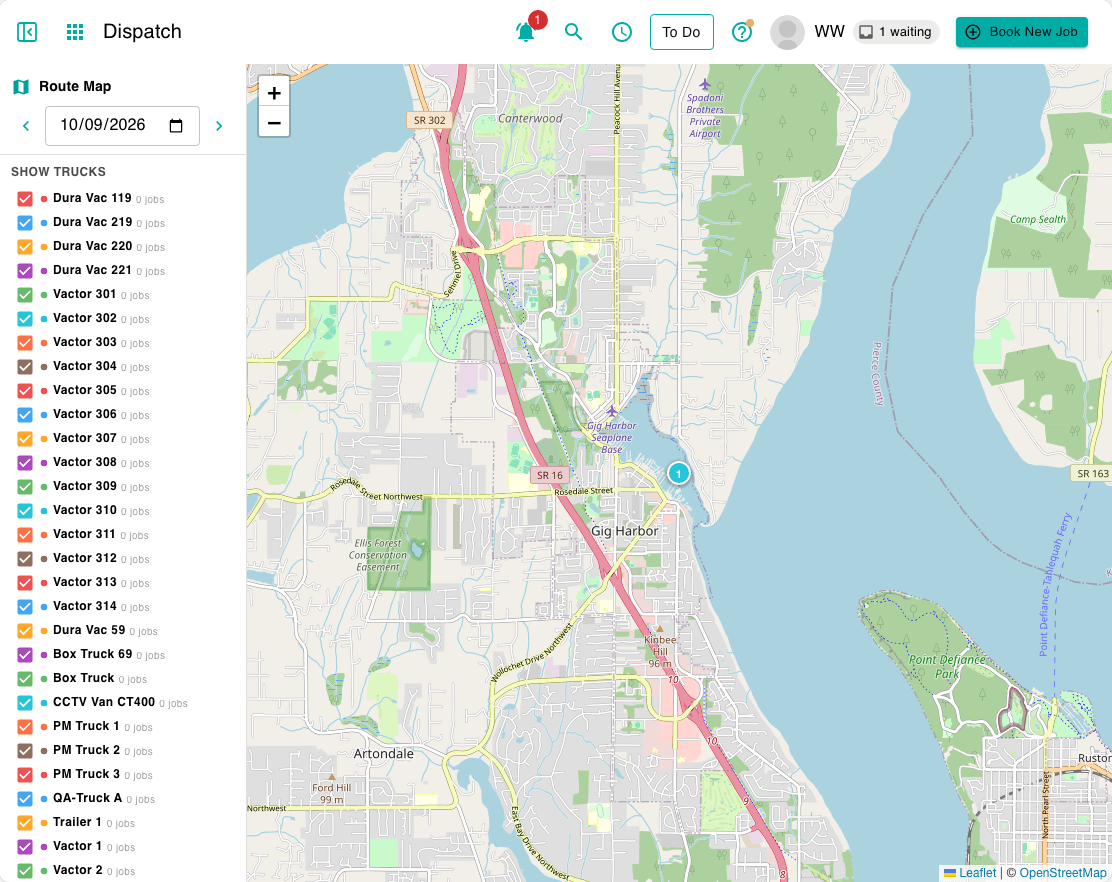
Task: Uncheck CCTV Van CT400 truck
Action: click(x=25, y=703)
